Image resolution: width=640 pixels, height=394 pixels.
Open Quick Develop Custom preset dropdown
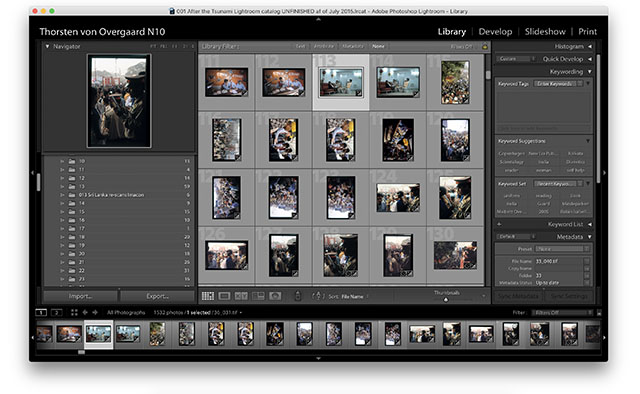point(516,59)
